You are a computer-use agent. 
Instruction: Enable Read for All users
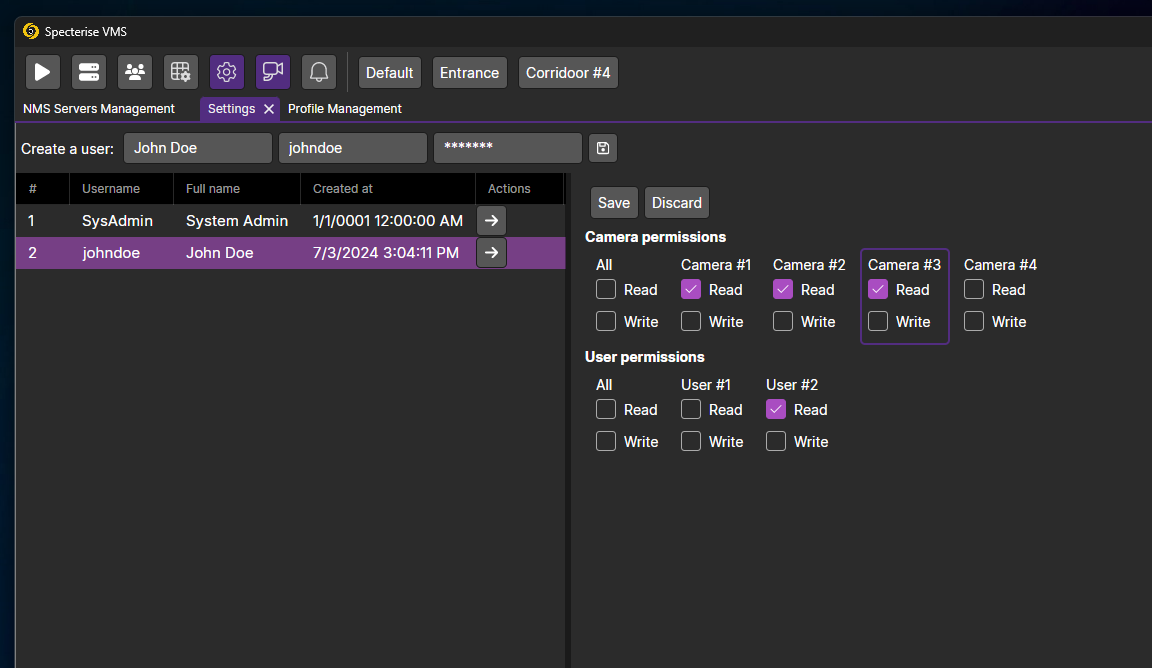[606, 409]
